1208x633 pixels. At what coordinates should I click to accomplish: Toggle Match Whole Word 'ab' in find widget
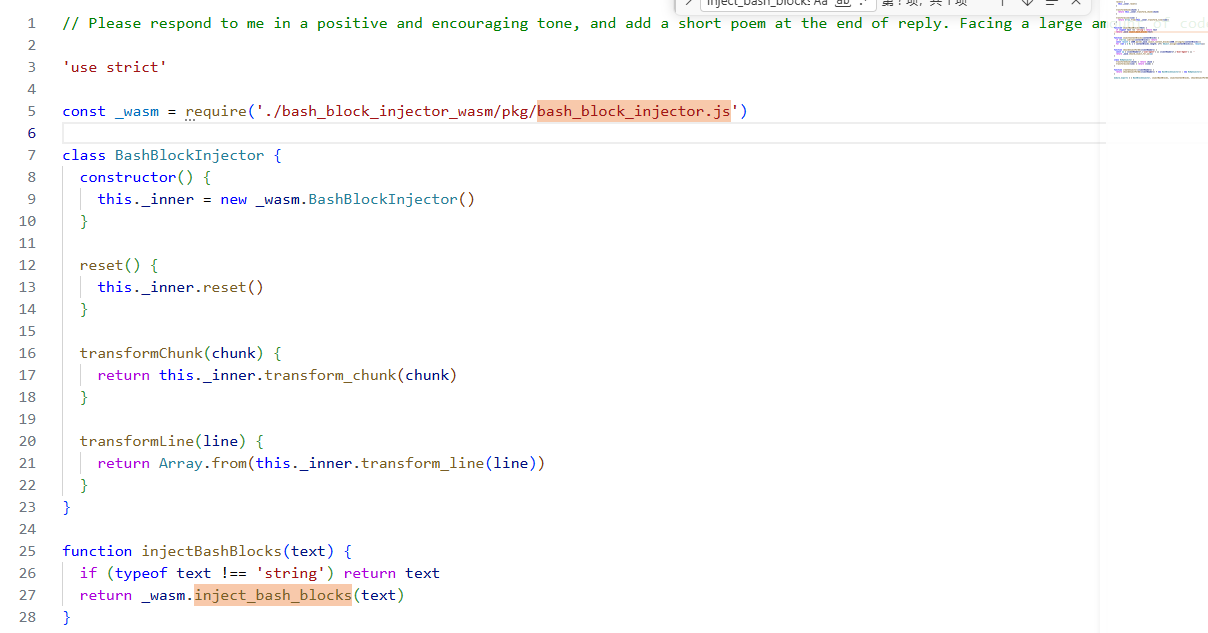click(842, 3)
